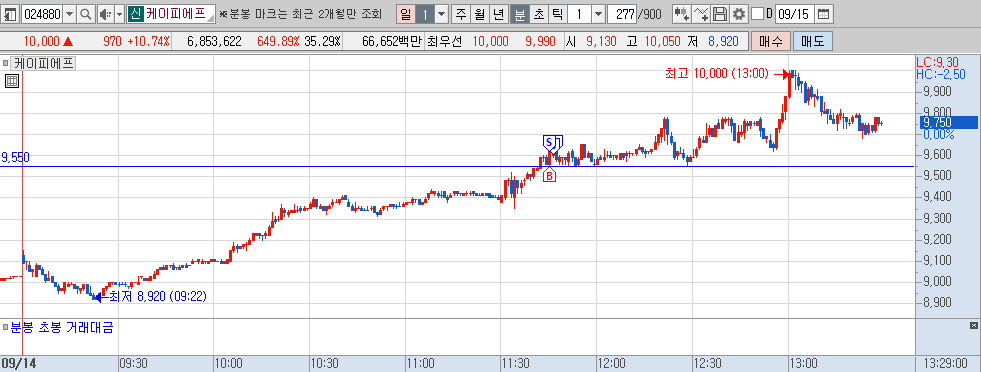
Task: Select the 주 (weekly) period tab
Action: point(460,13)
